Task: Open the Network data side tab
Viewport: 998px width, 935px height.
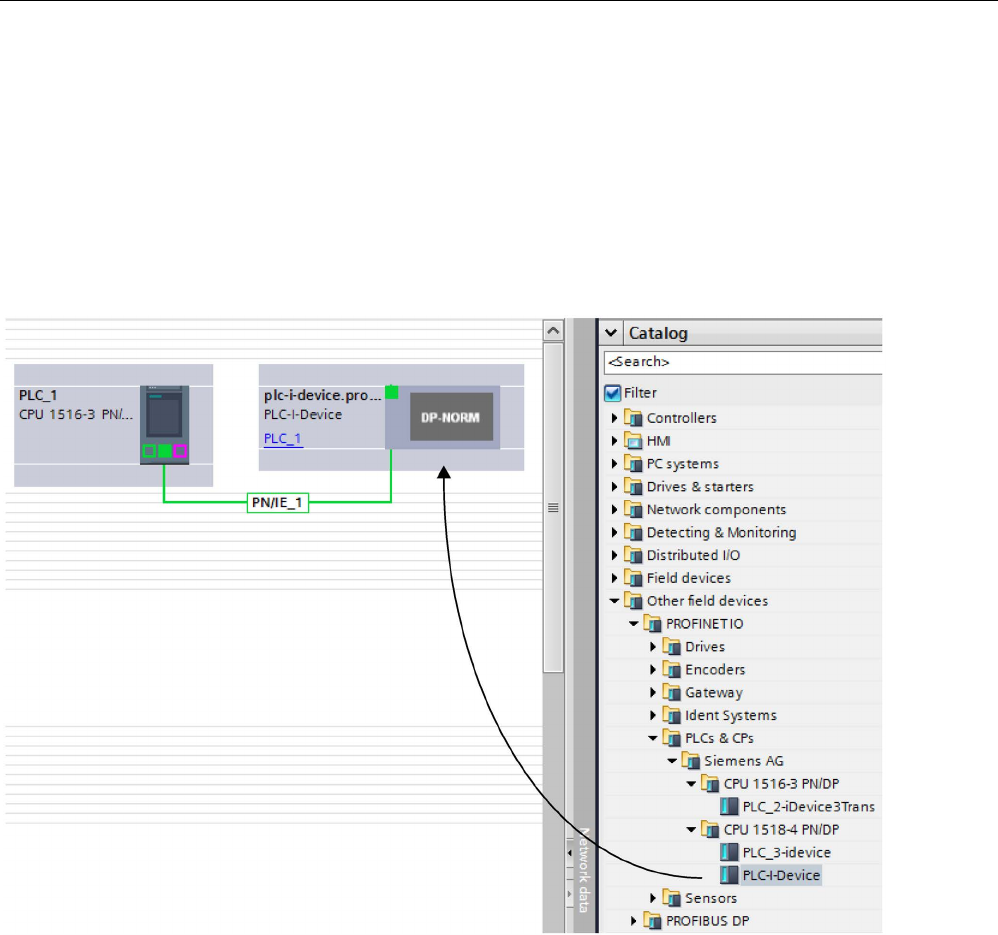Action: point(584,870)
